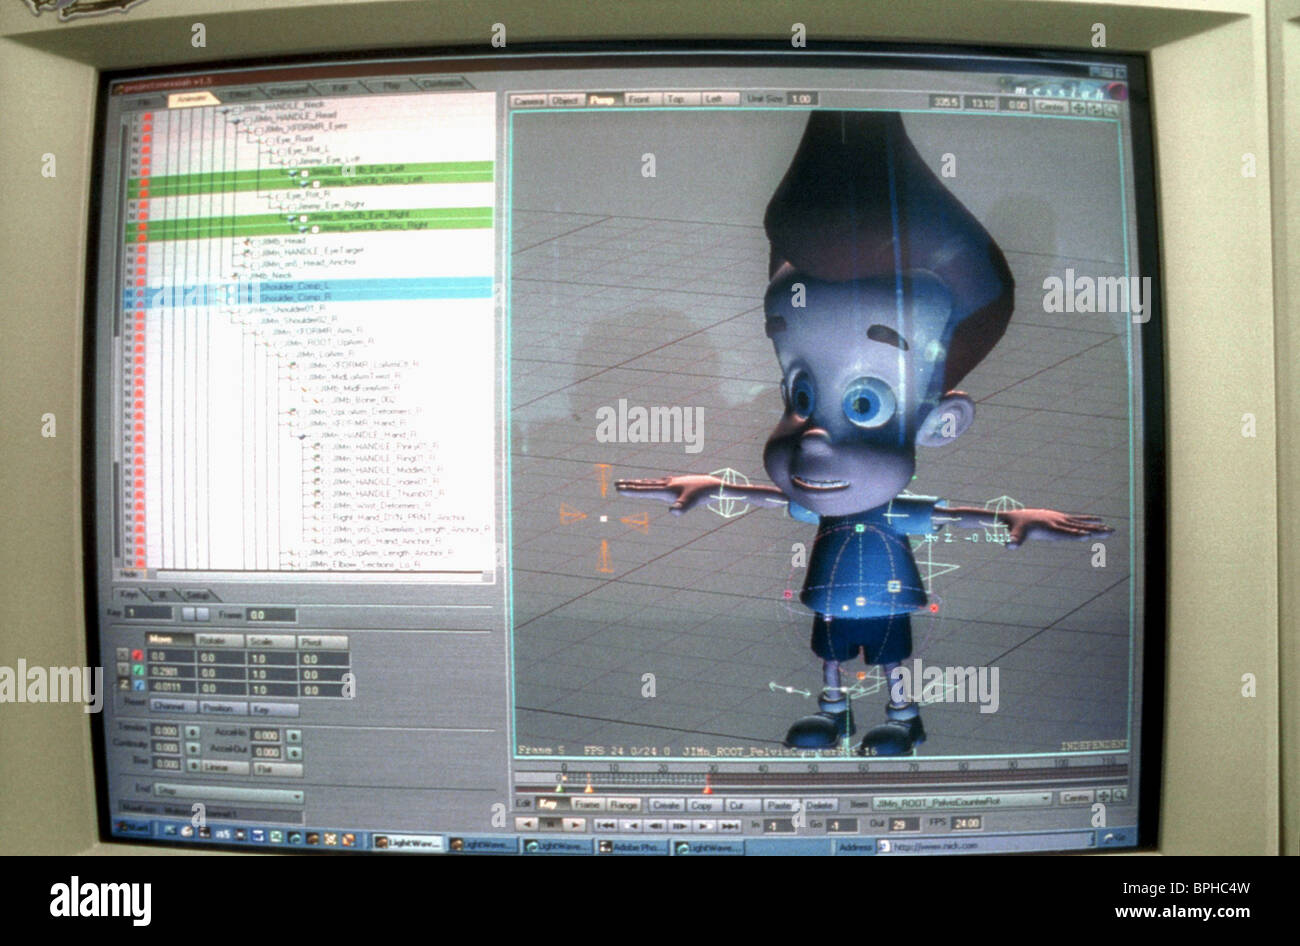The image size is (1300, 946).
Task: Open the Play tab
Action: point(391,87)
